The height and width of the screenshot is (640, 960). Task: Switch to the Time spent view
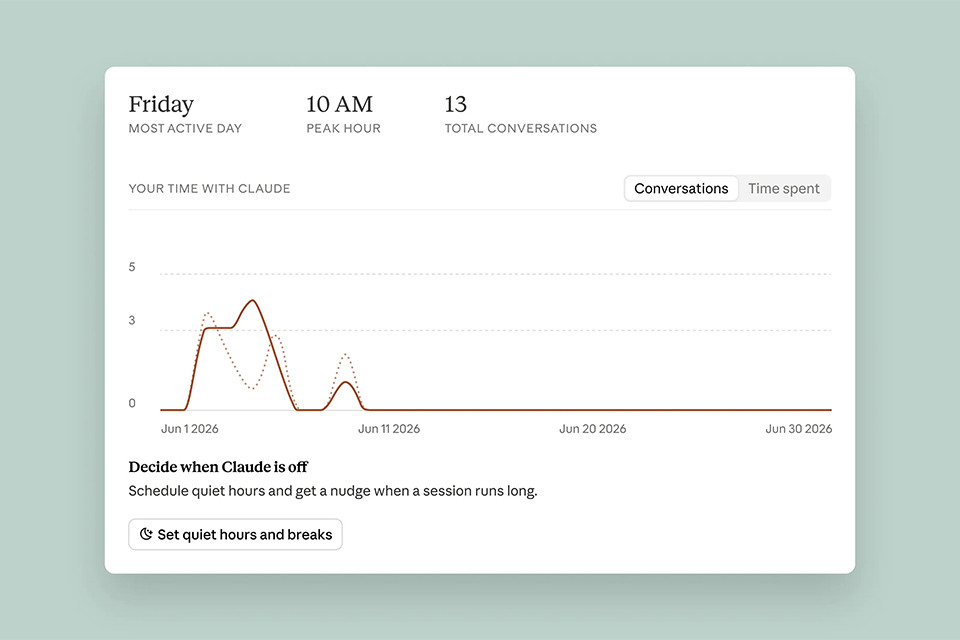[783, 189]
